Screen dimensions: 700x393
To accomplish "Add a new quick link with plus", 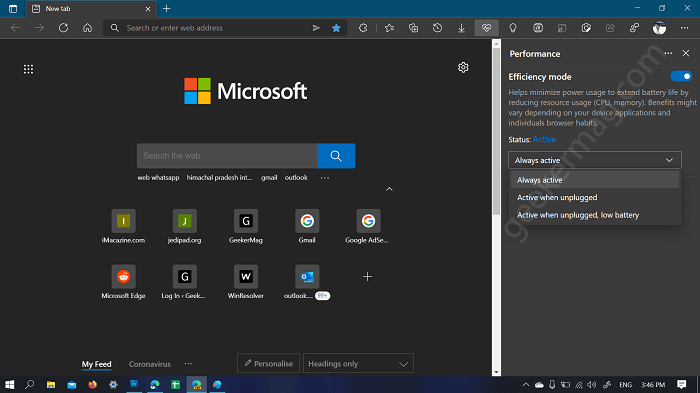I will pyautogui.click(x=367, y=276).
